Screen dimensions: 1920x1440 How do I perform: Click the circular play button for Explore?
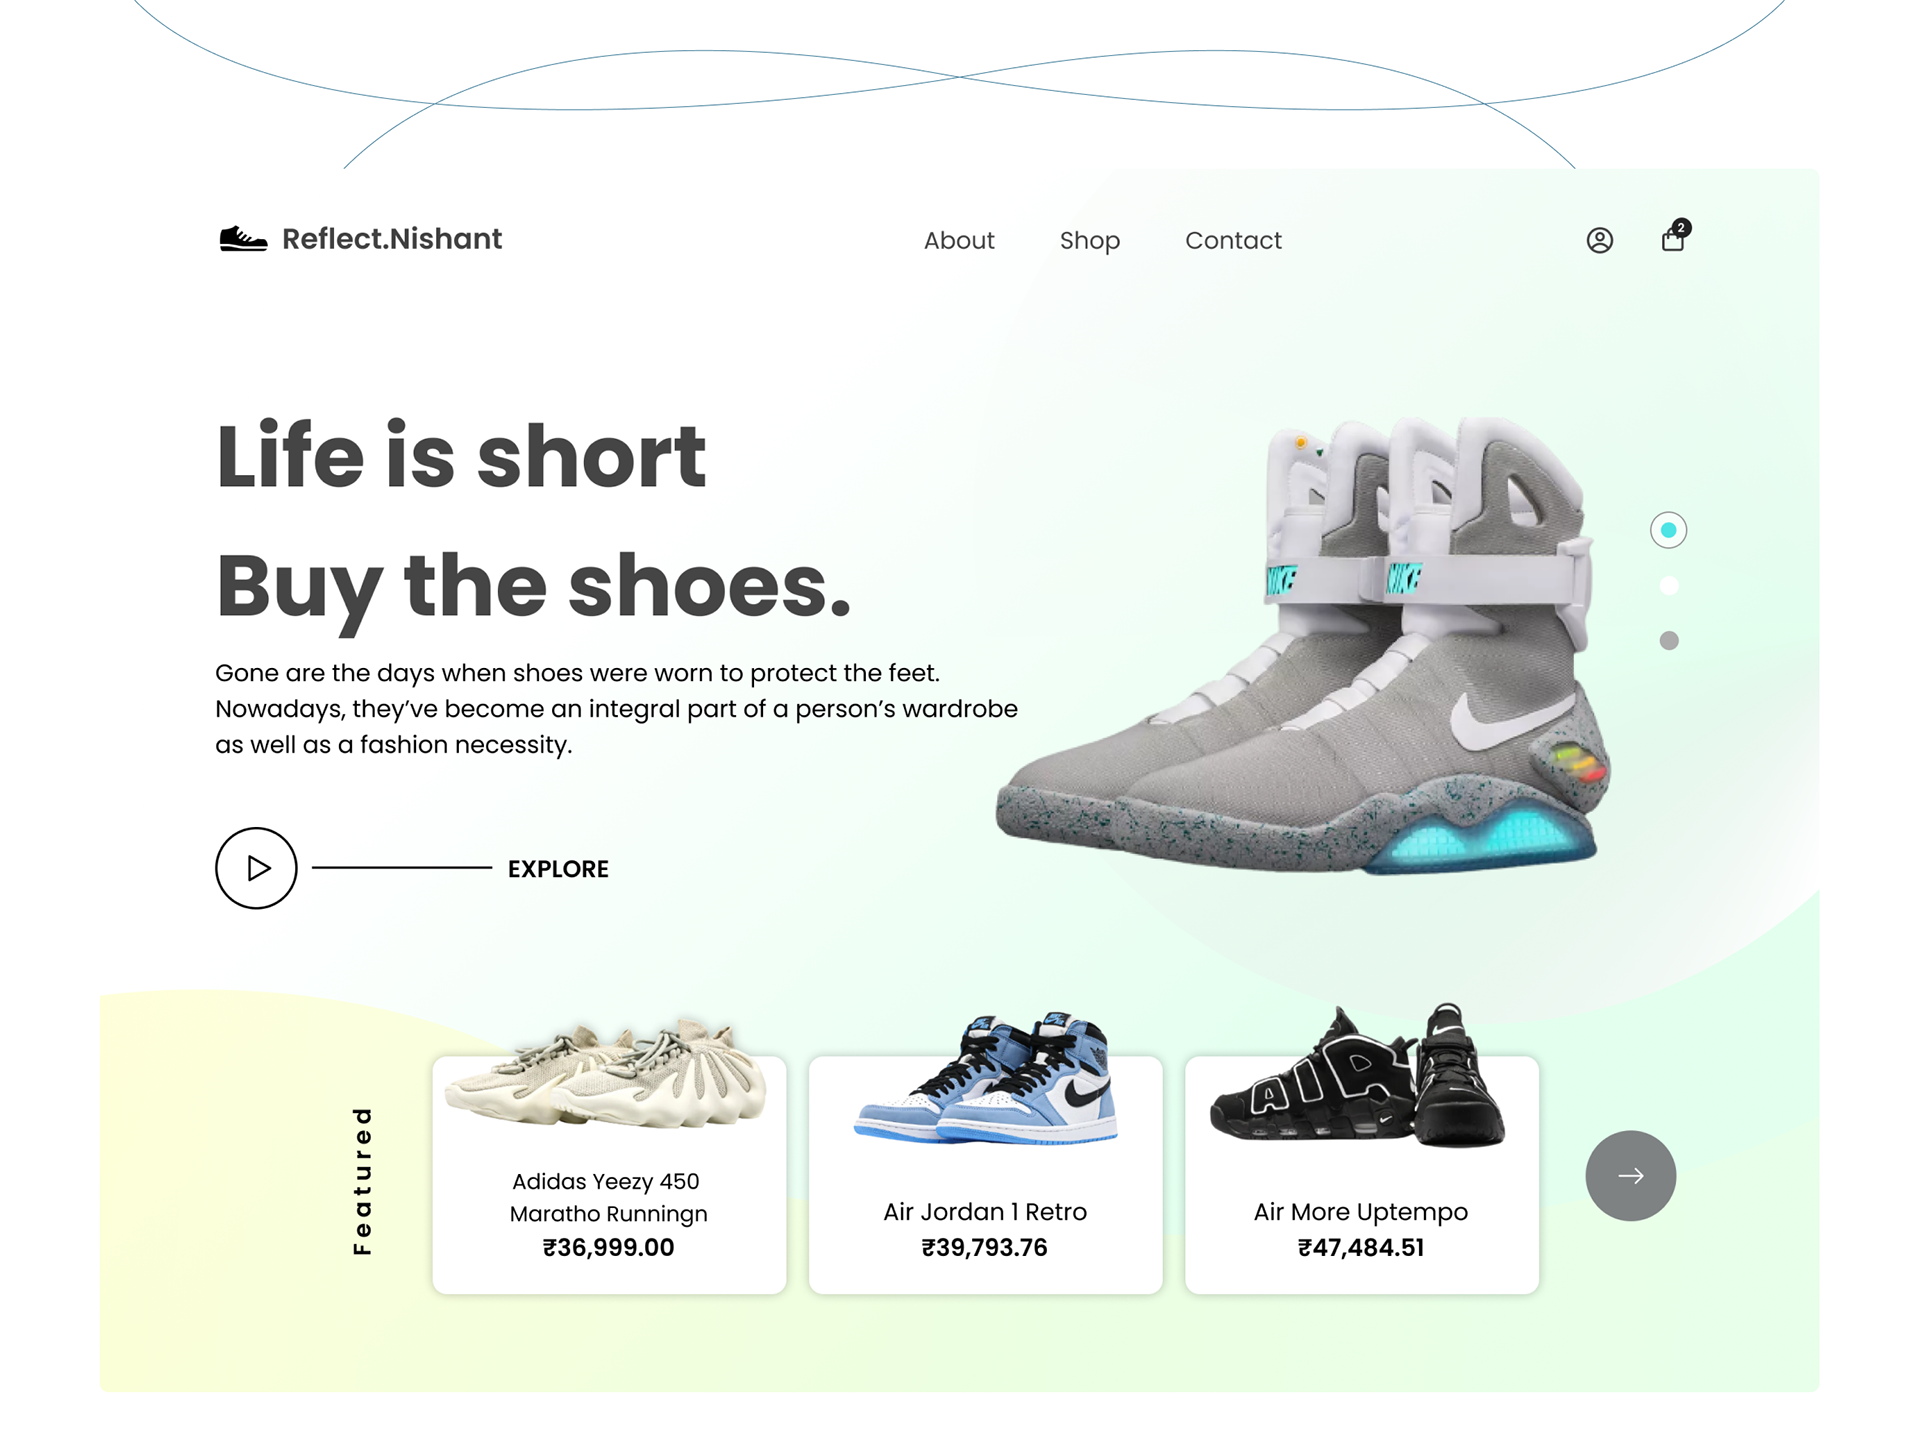256,868
